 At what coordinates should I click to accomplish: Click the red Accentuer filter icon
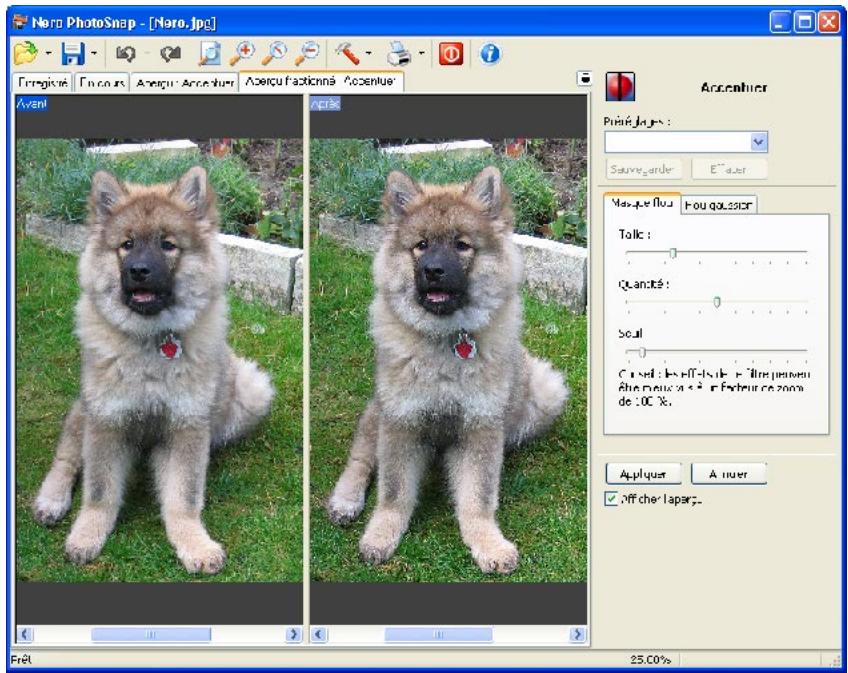pyautogui.click(x=620, y=87)
